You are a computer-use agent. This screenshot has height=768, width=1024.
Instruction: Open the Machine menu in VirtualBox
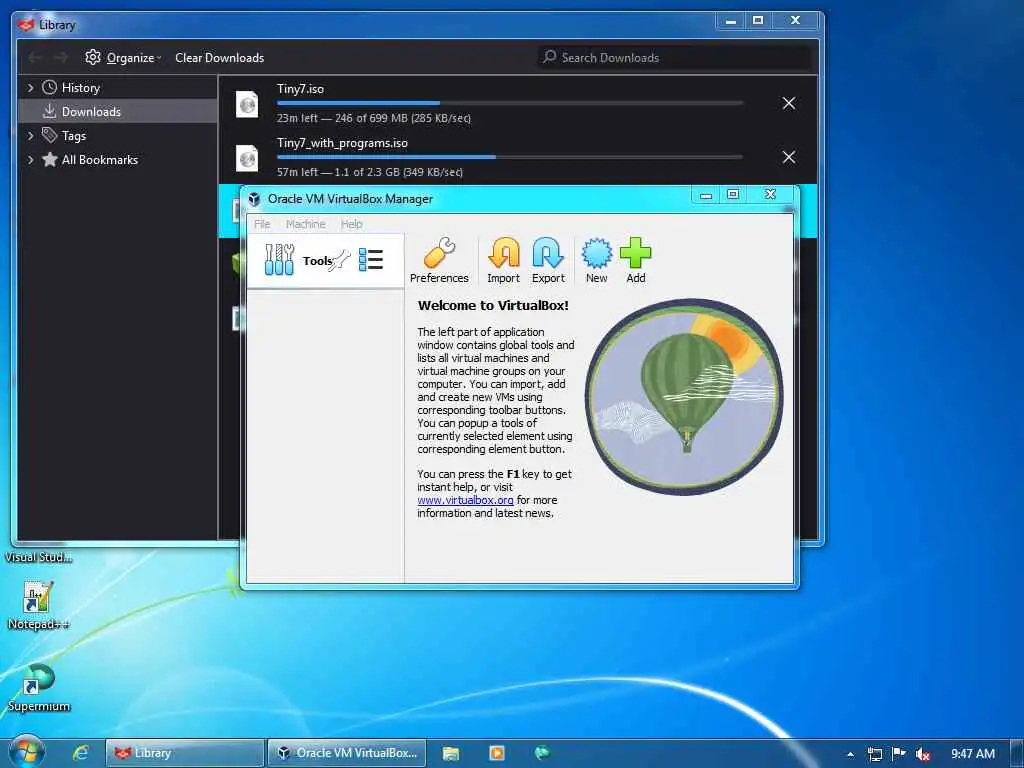click(306, 224)
